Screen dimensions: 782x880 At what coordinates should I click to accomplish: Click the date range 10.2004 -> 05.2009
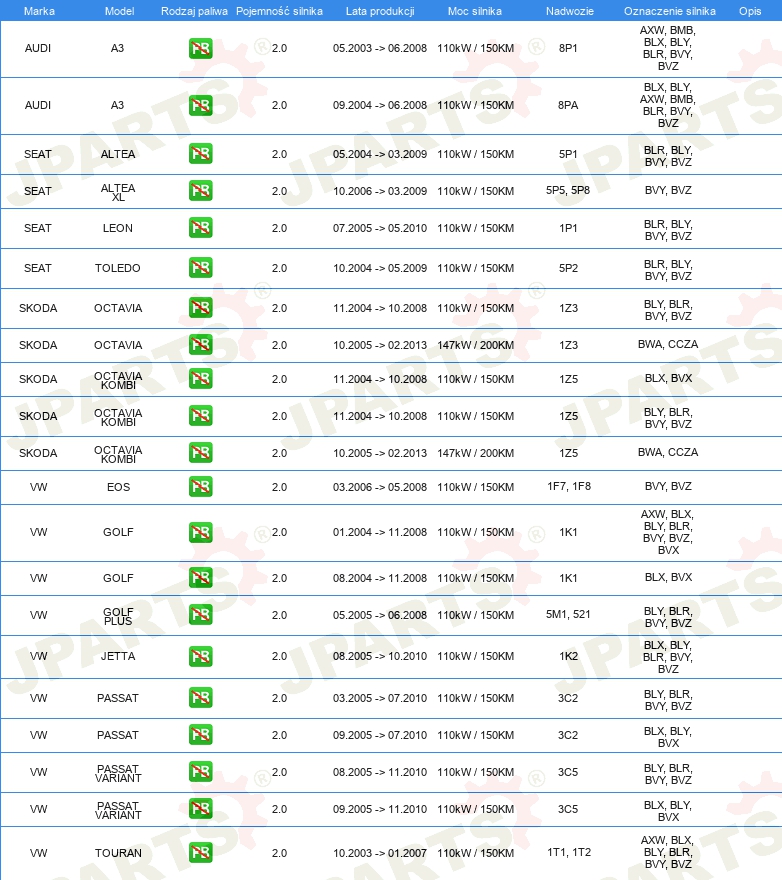[379, 268]
